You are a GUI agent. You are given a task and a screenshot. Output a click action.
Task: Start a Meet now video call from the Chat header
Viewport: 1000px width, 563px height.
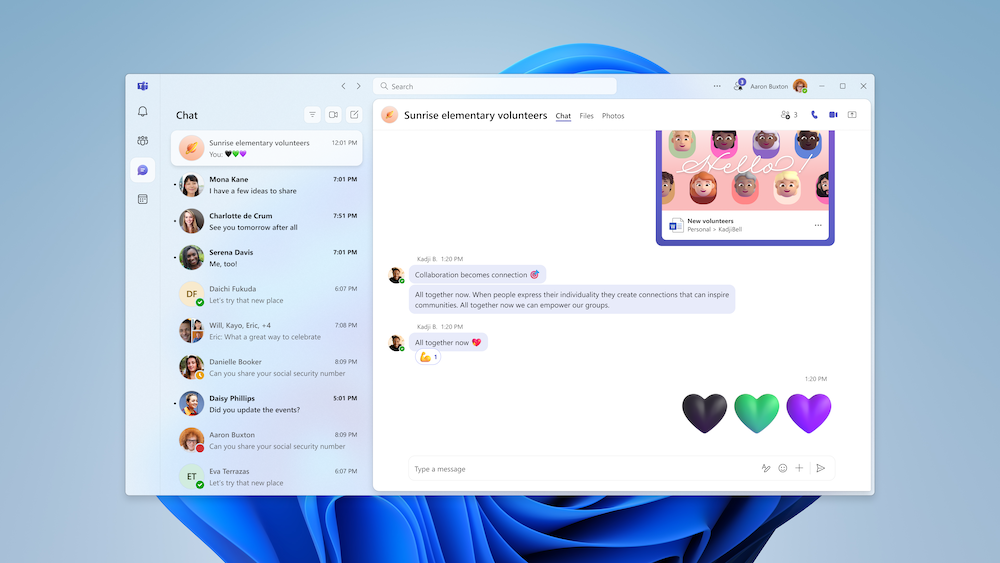pyautogui.click(x=334, y=115)
